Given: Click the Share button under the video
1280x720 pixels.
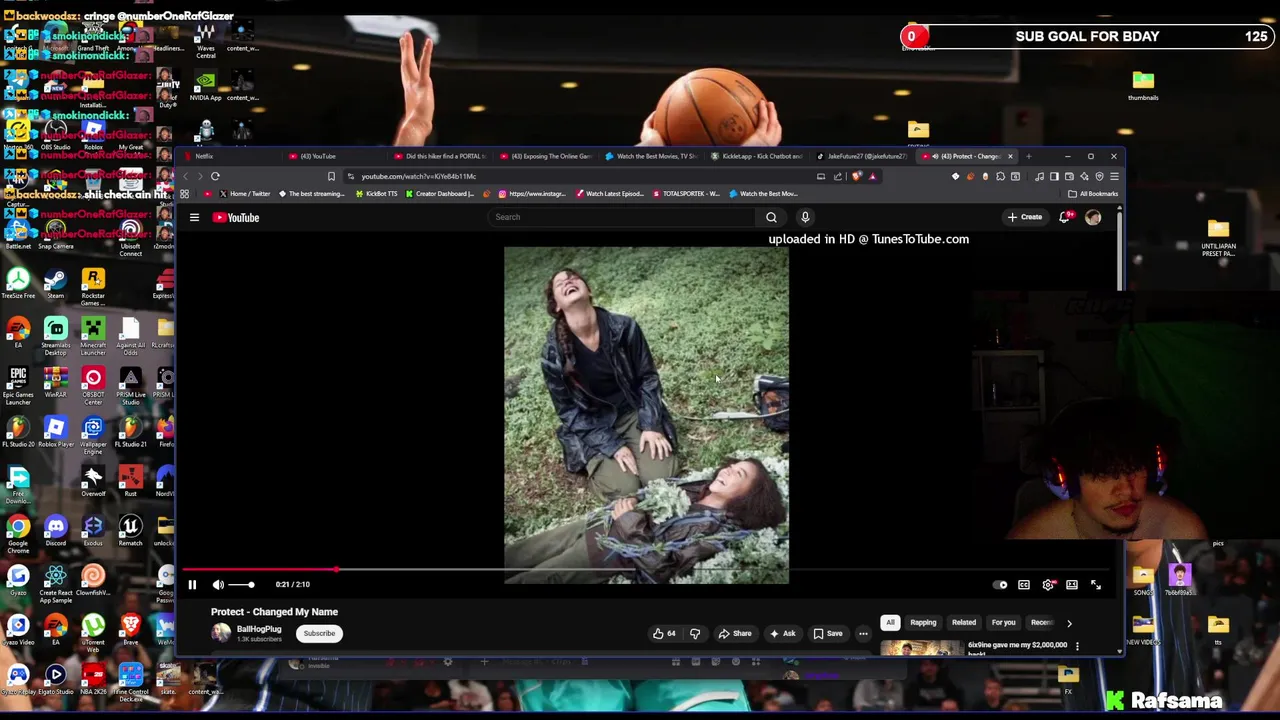Looking at the screenshot, I should [735, 633].
